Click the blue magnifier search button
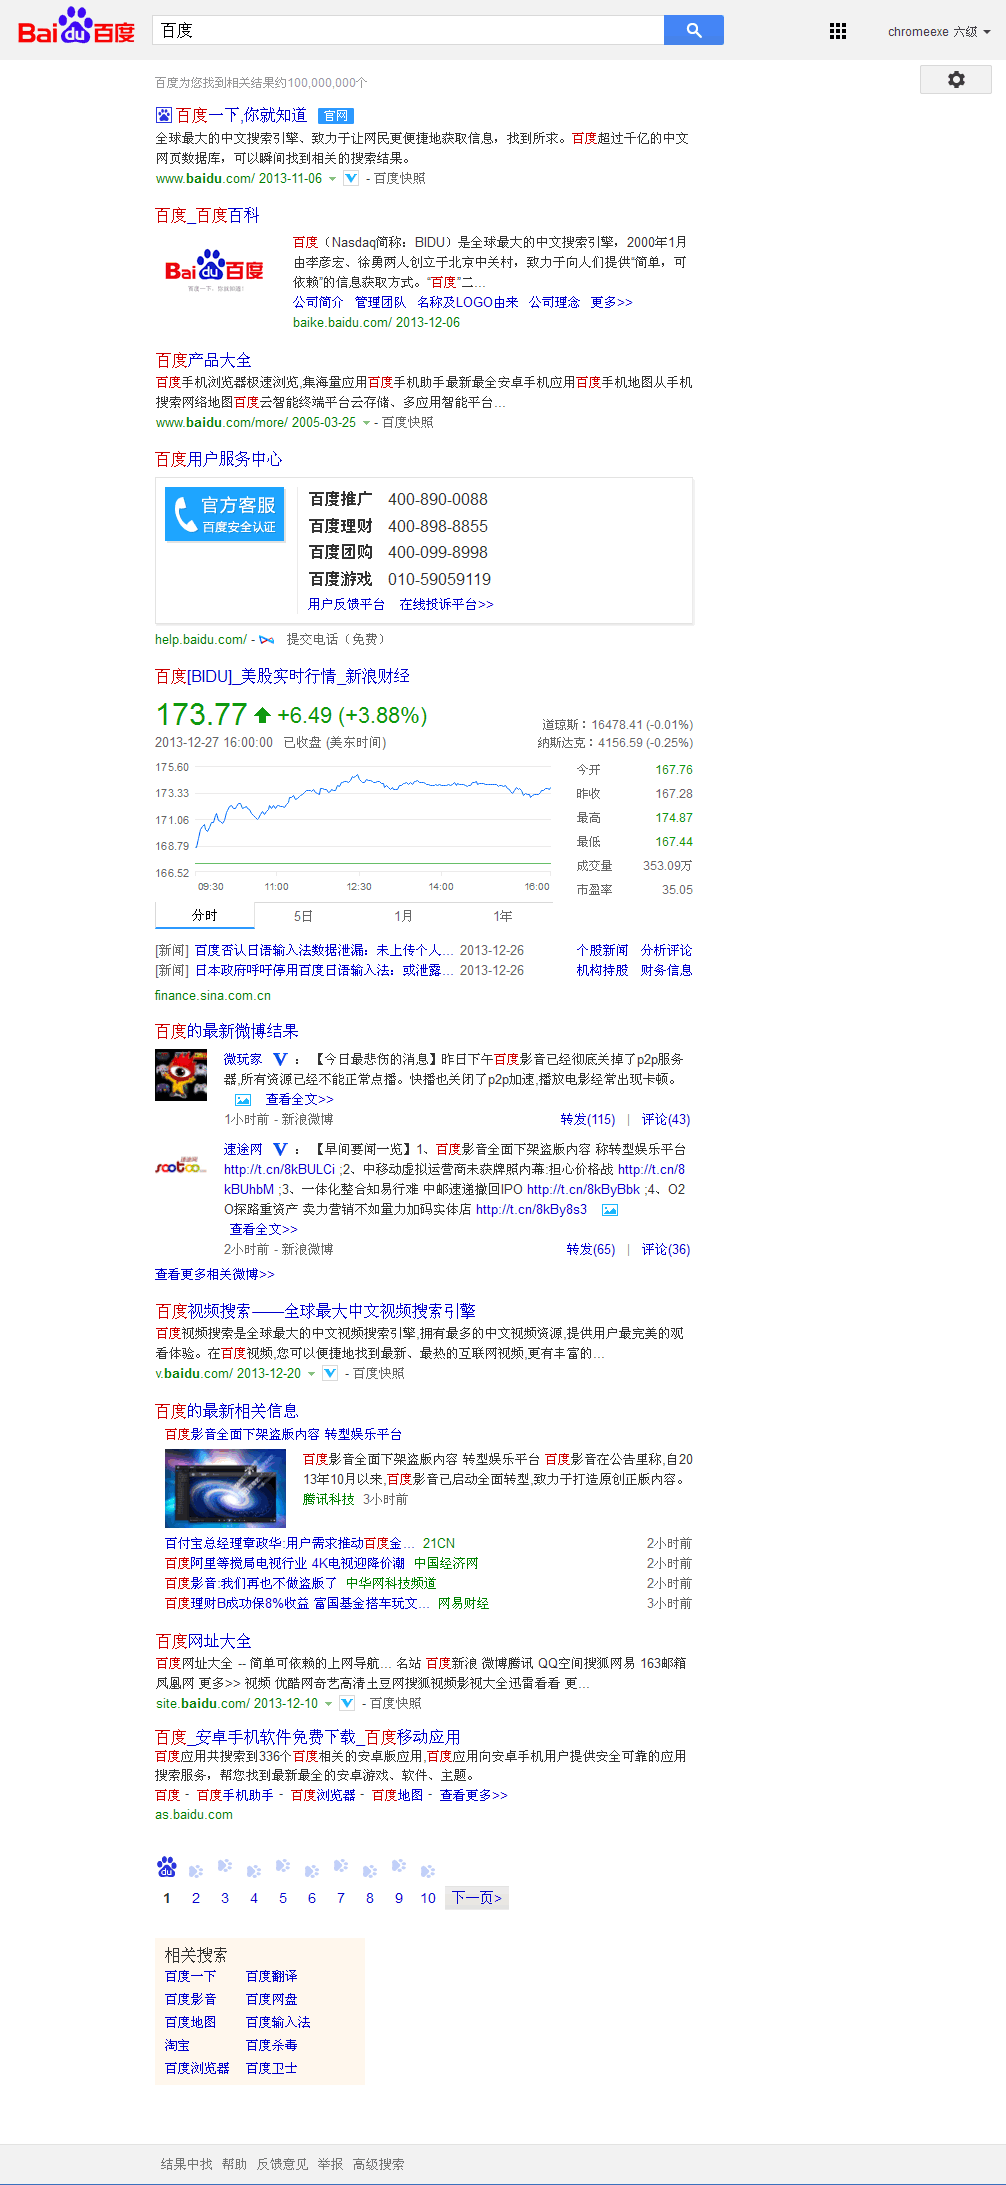This screenshot has height=2185, width=1006. point(694,30)
